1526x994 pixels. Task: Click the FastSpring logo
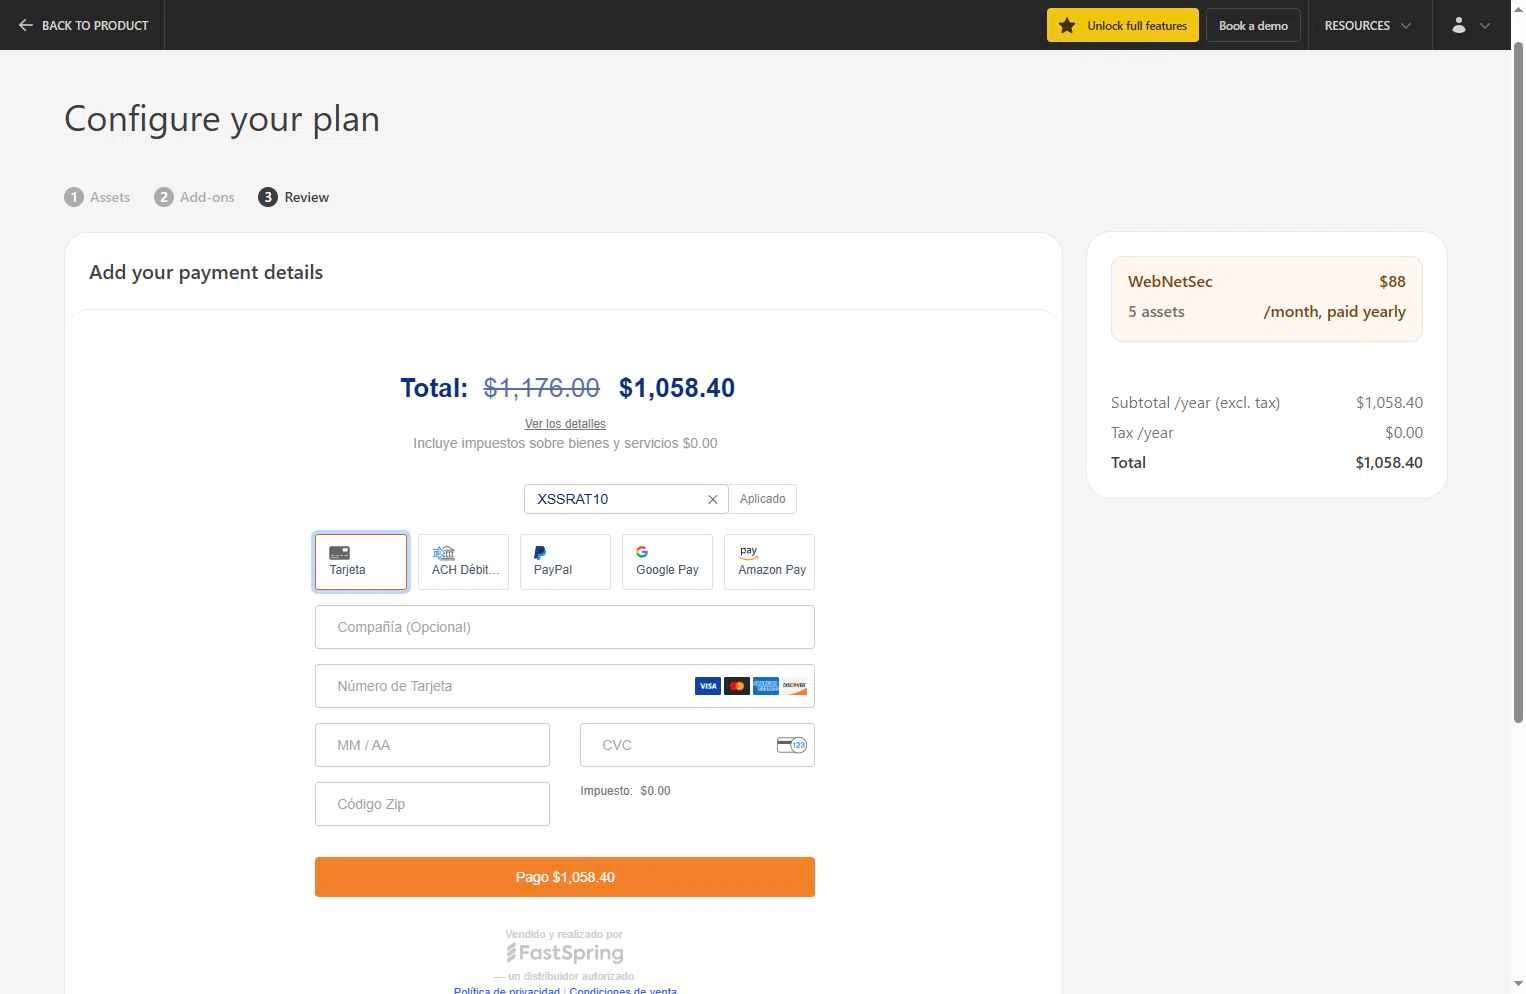[564, 953]
